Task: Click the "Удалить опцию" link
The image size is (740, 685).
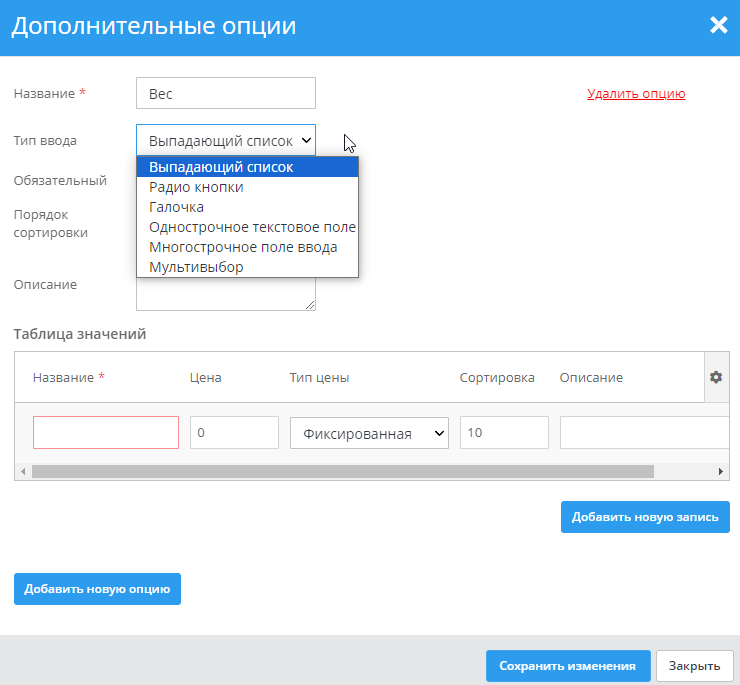Action: (x=636, y=94)
